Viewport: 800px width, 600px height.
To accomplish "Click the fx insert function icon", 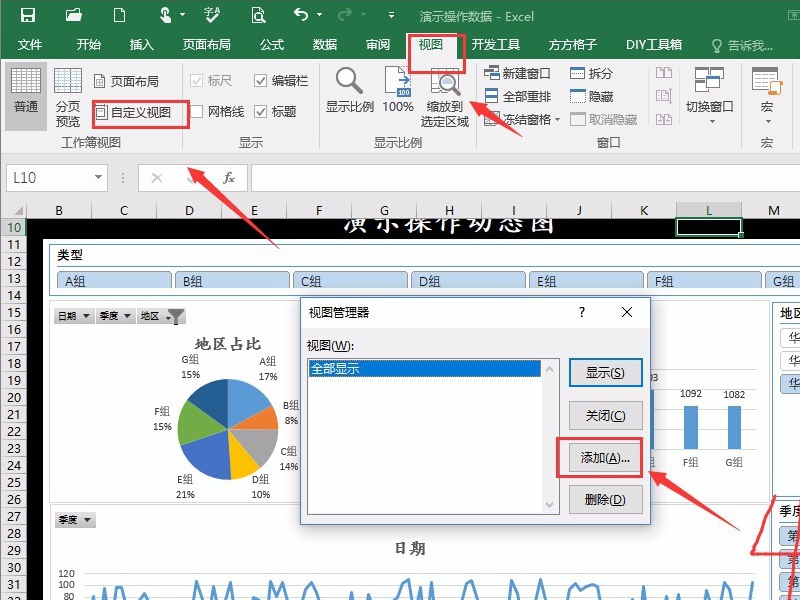I will (x=229, y=178).
